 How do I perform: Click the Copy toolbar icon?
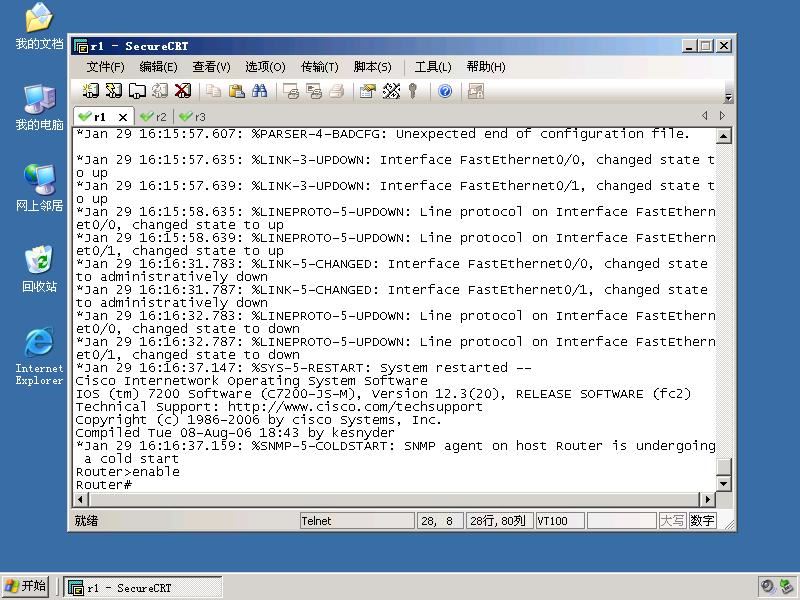pos(213,91)
